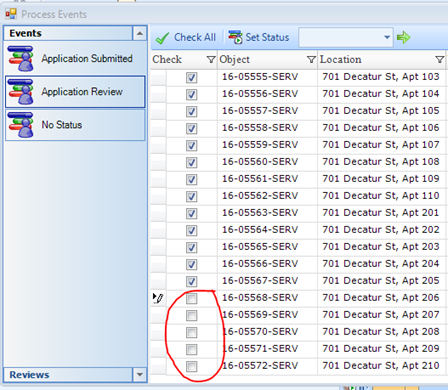Screen dimensions: 448x390
Task: Uncheck the checkbox for 16-05564-SERV
Action: 192,230
